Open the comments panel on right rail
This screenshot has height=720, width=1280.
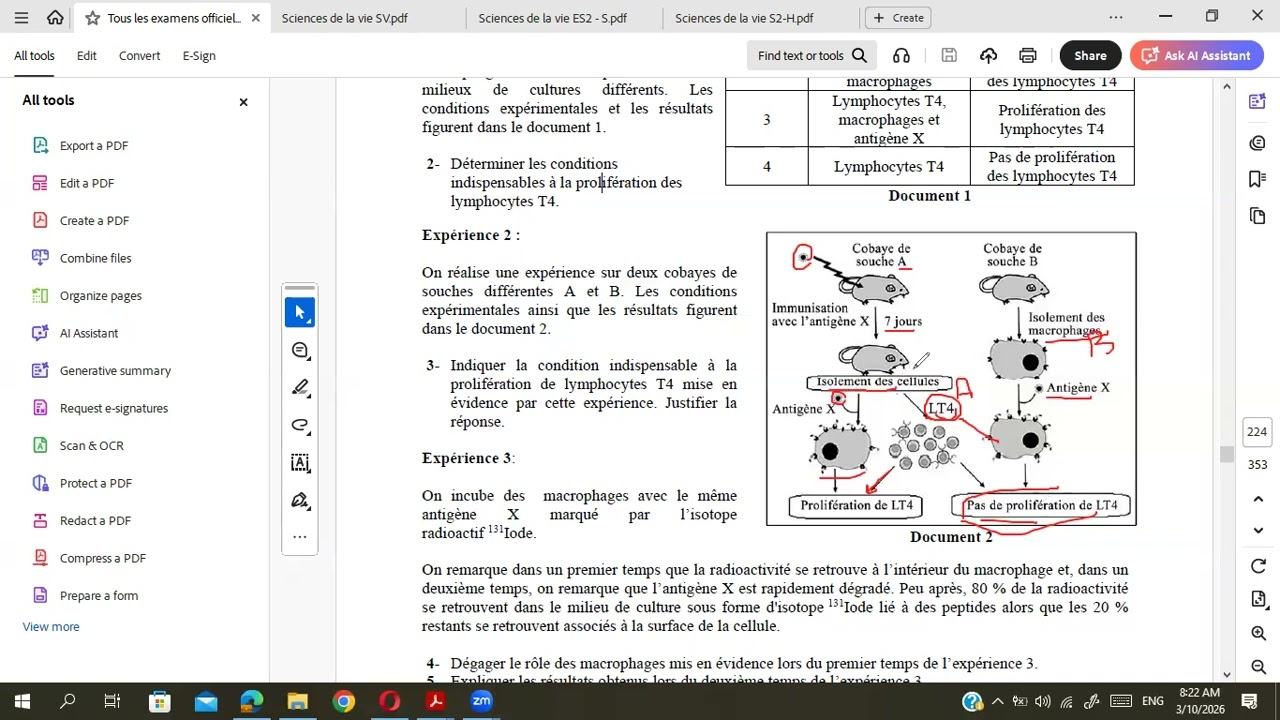[1258, 143]
